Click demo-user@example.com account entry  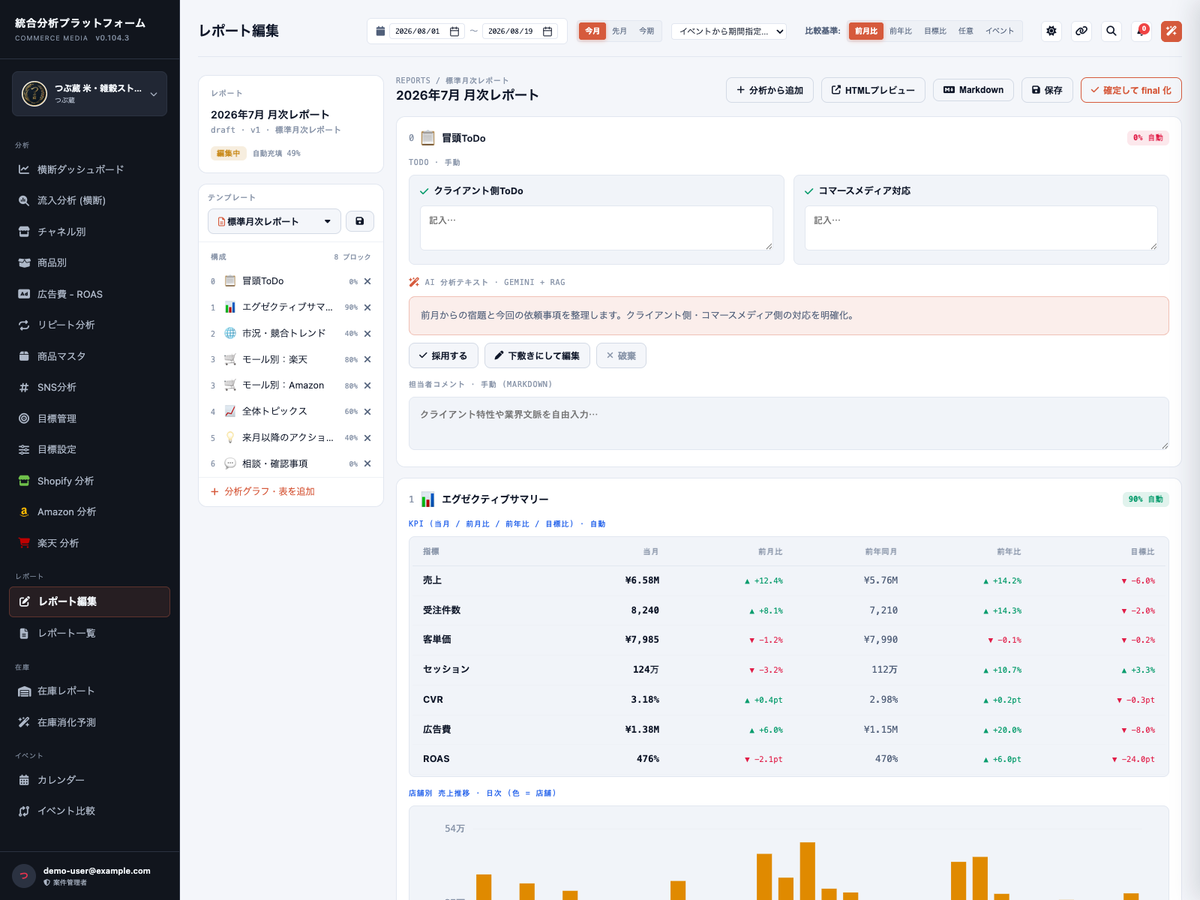click(90, 876)
